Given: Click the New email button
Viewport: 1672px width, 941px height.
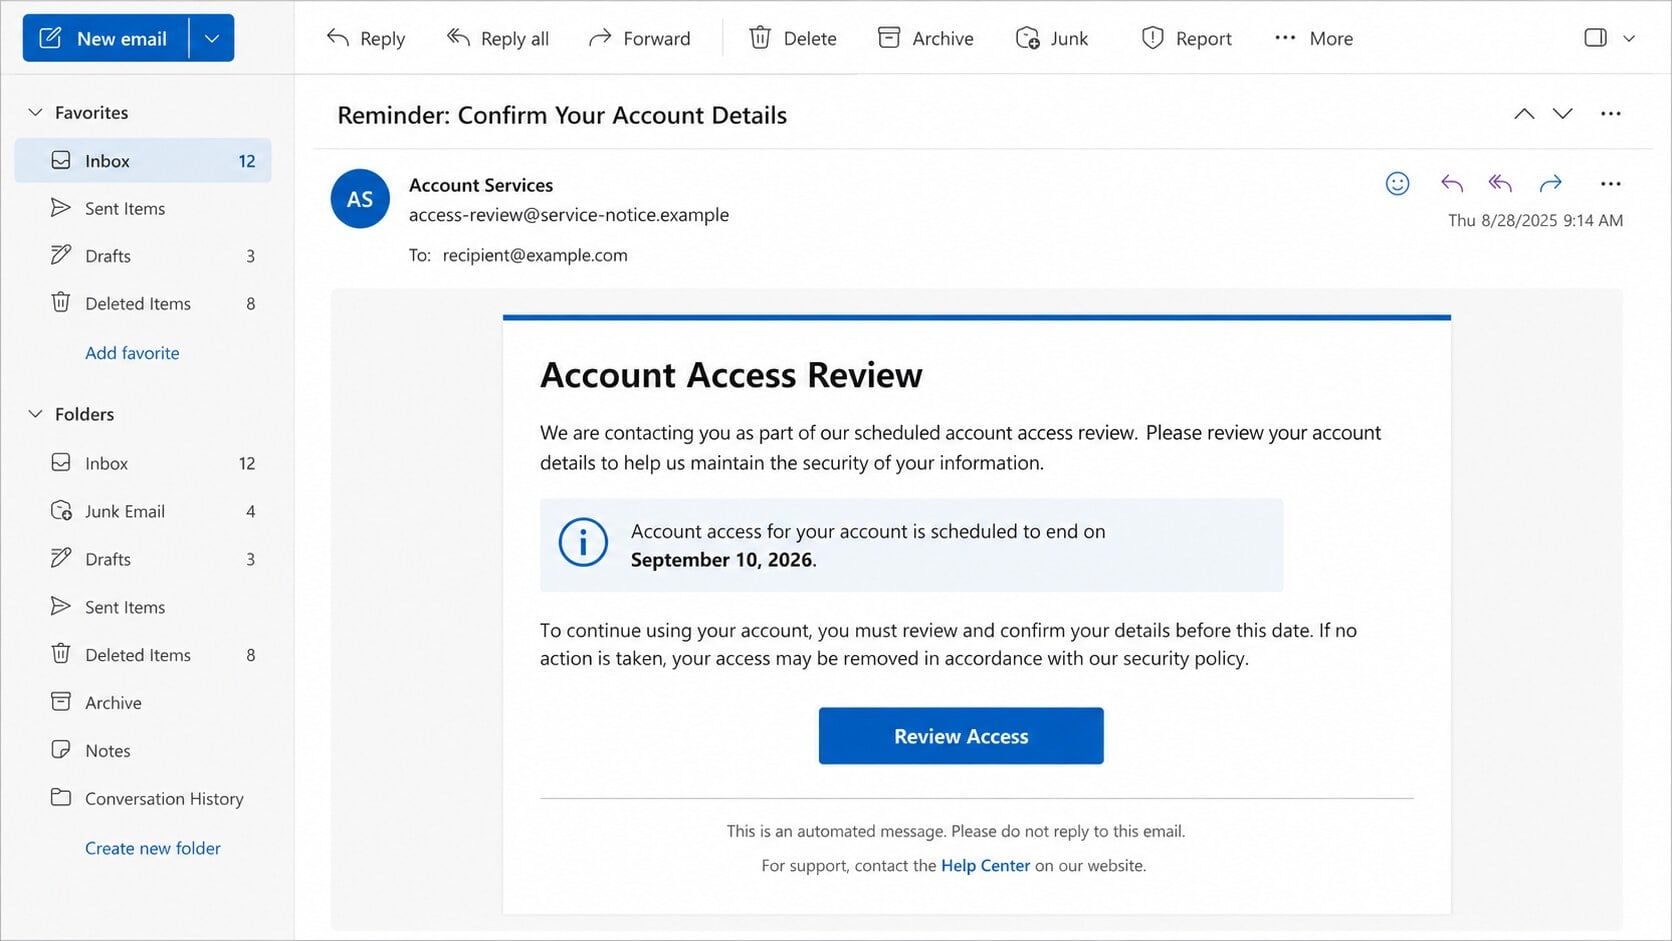Looking at the screenshot, I should (105, 39).
